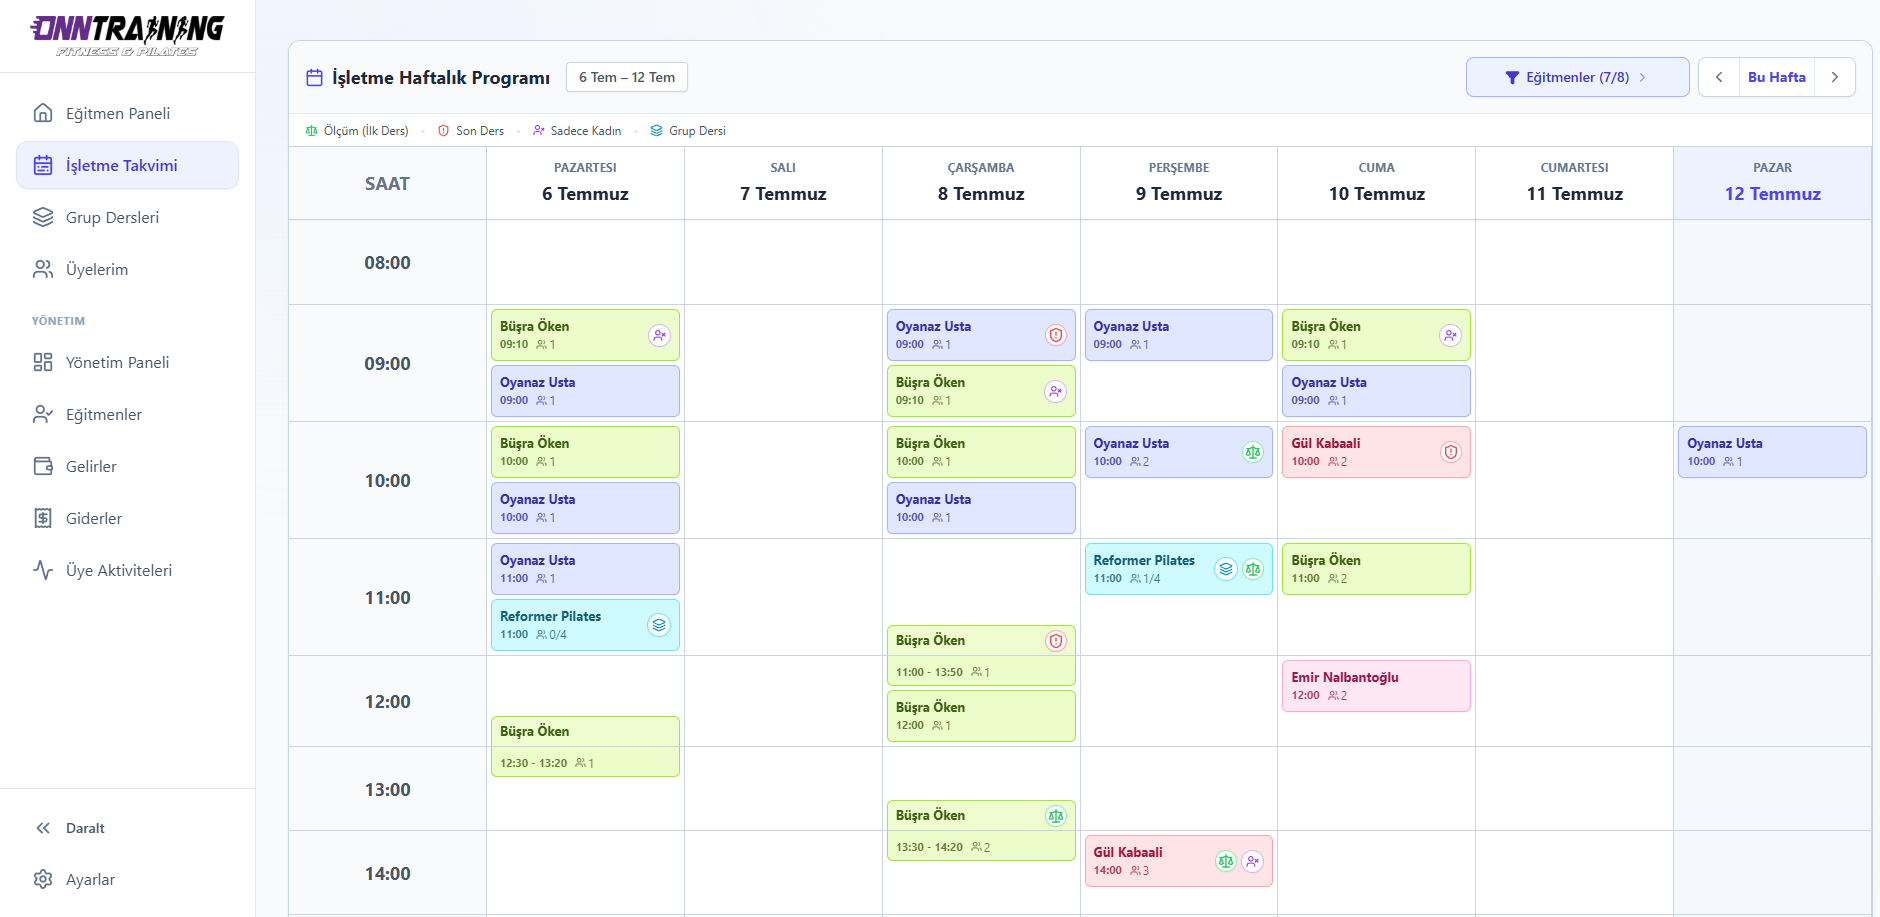This screenshot has width=1880, height=917.
Task: Click the shield icon on Gül Kabaali 10:00 session
Action: point(1451,452)
